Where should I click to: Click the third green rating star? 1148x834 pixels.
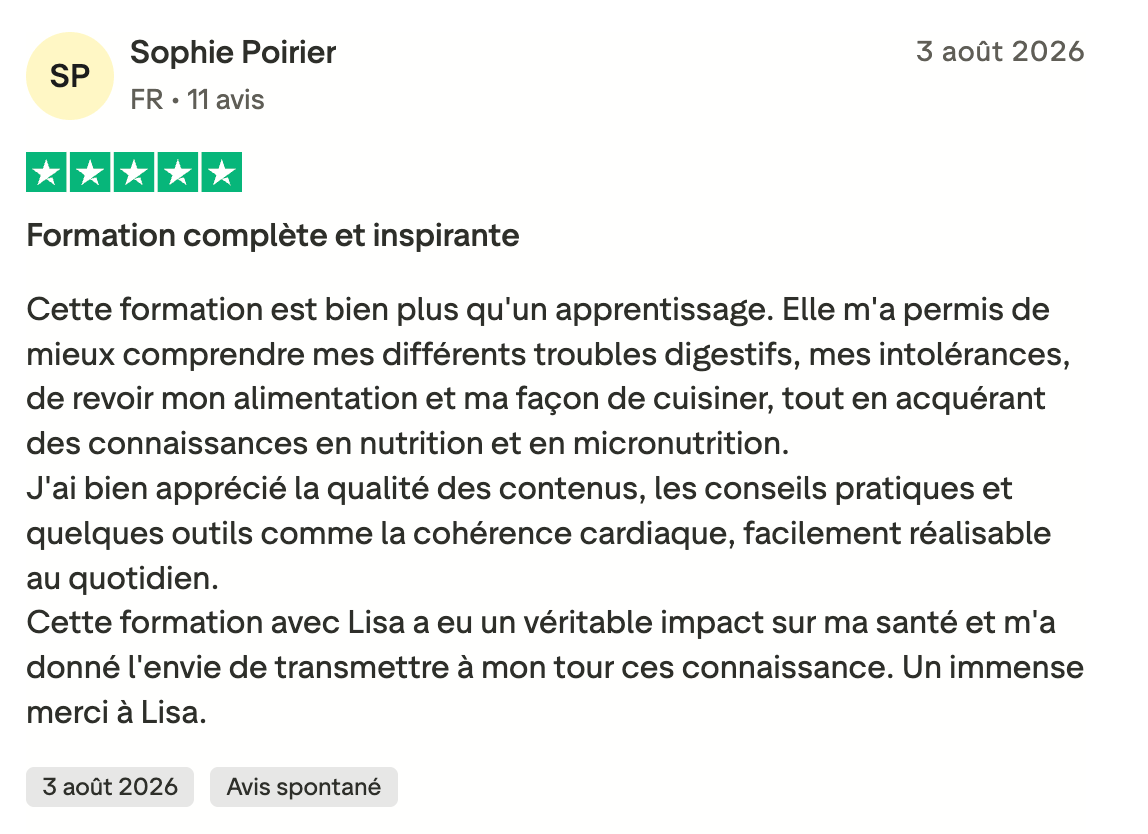(134, 172)
